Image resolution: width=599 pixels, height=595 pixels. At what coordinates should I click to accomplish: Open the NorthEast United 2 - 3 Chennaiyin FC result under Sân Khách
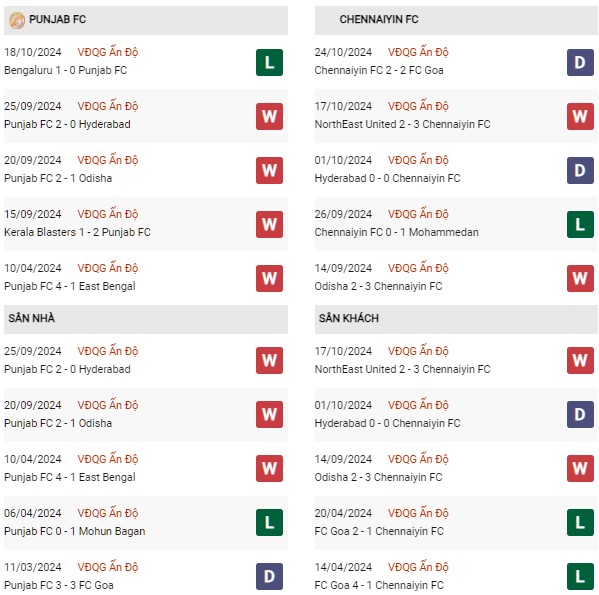(402, 369)
